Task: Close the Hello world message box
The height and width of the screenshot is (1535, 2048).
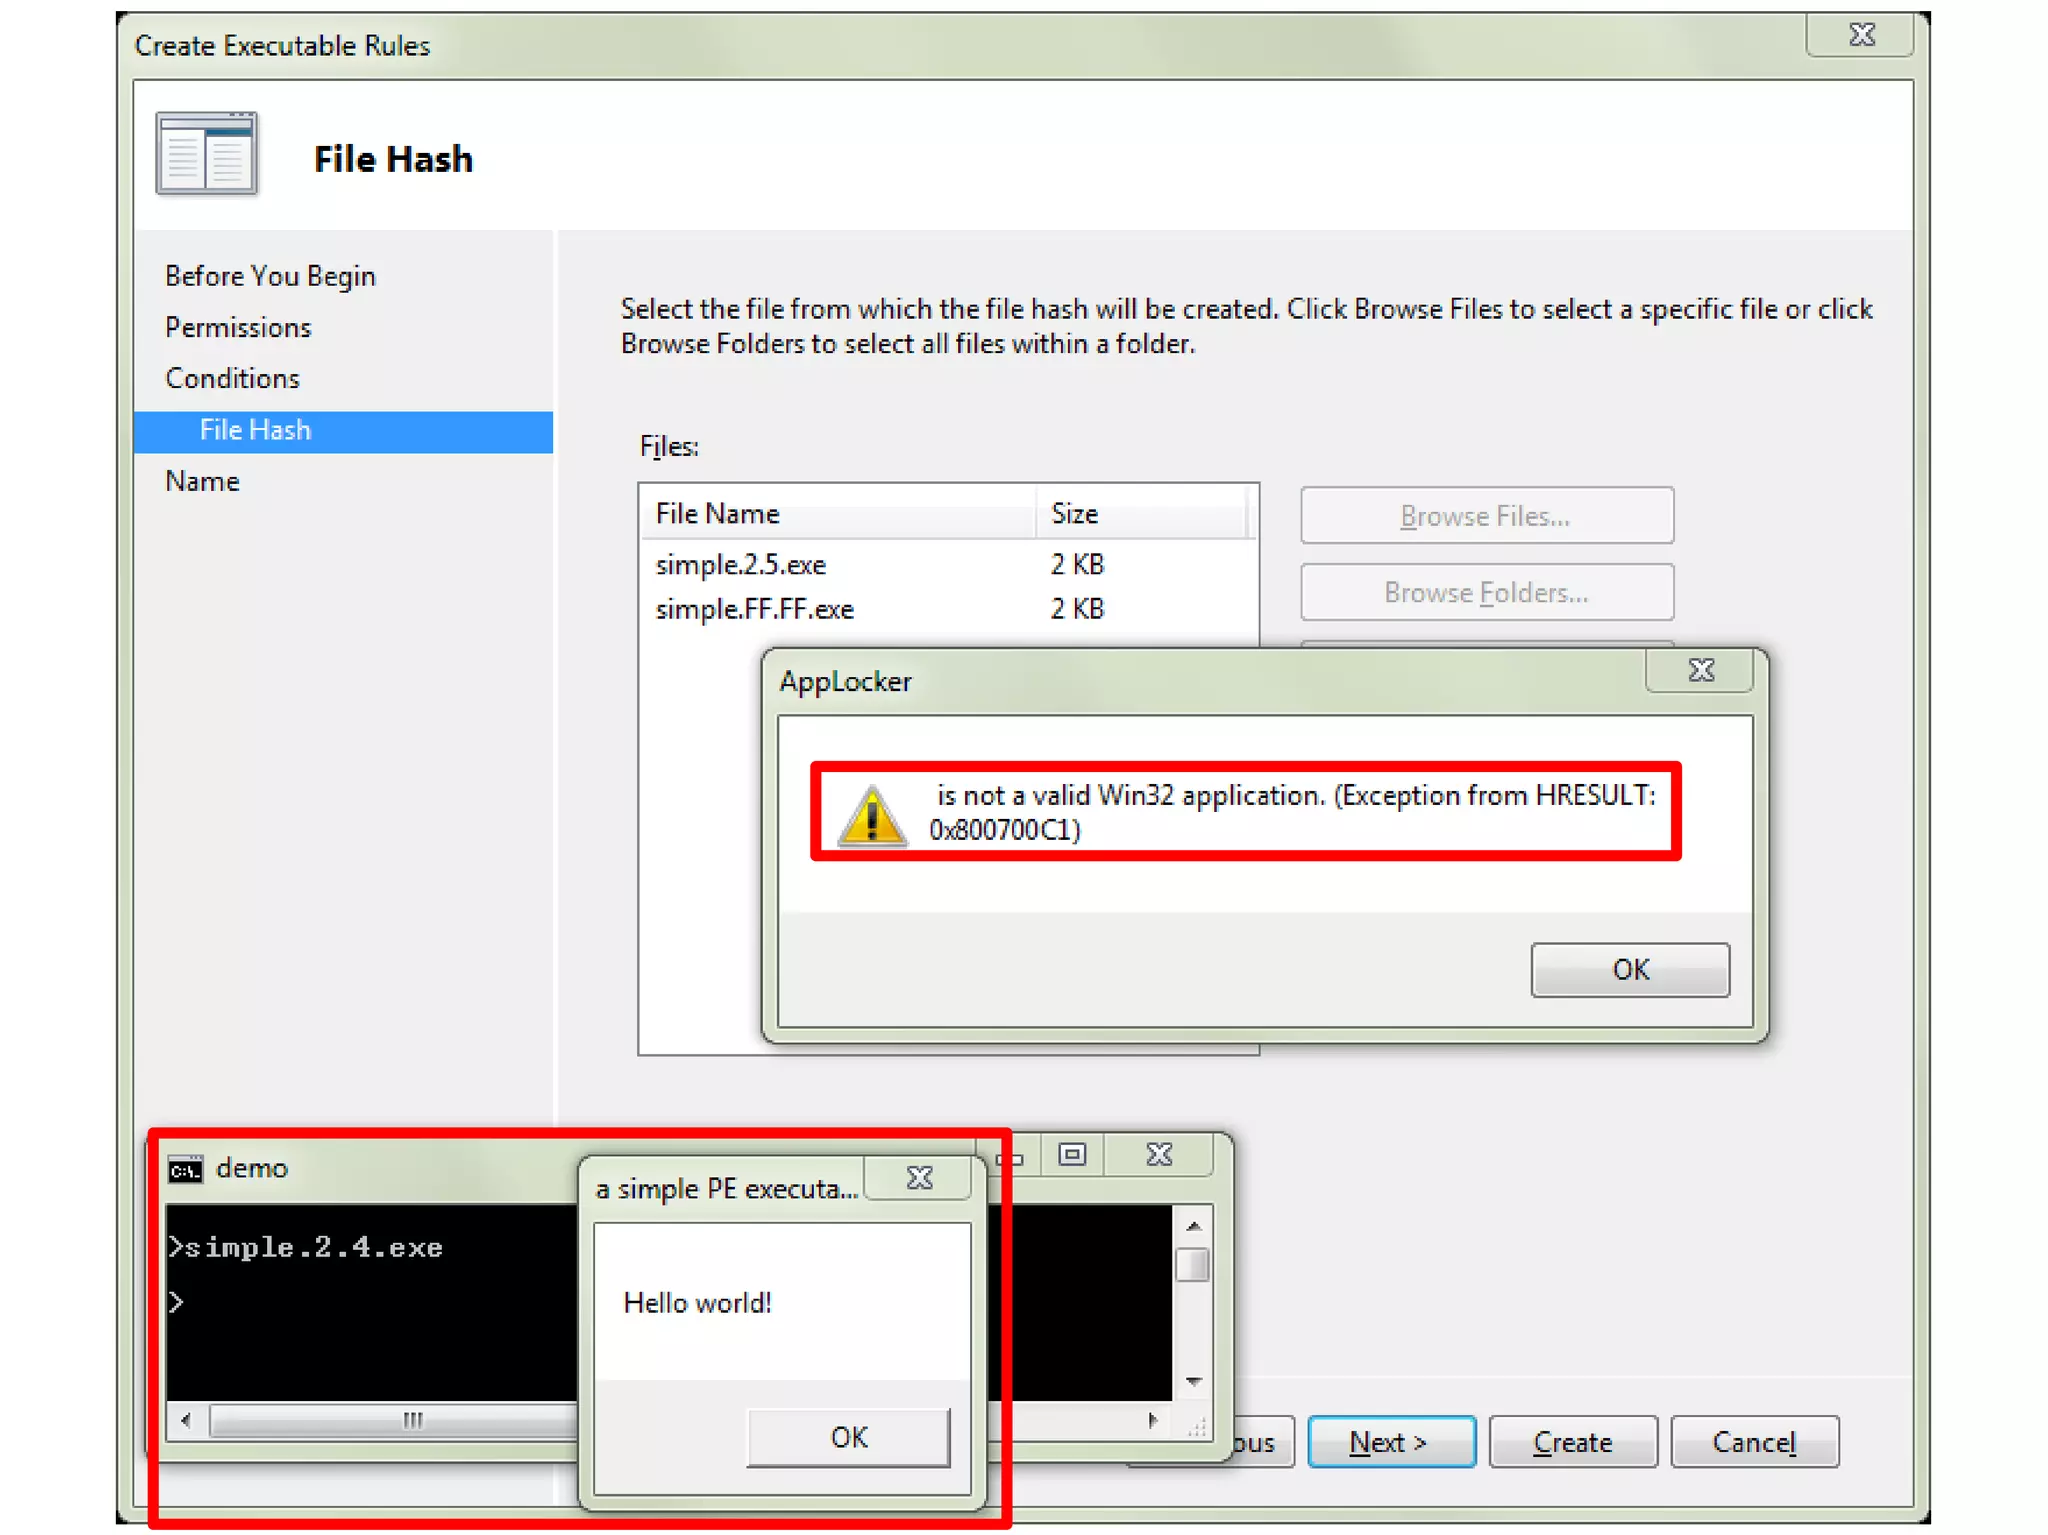Action: click(919, 1178)
